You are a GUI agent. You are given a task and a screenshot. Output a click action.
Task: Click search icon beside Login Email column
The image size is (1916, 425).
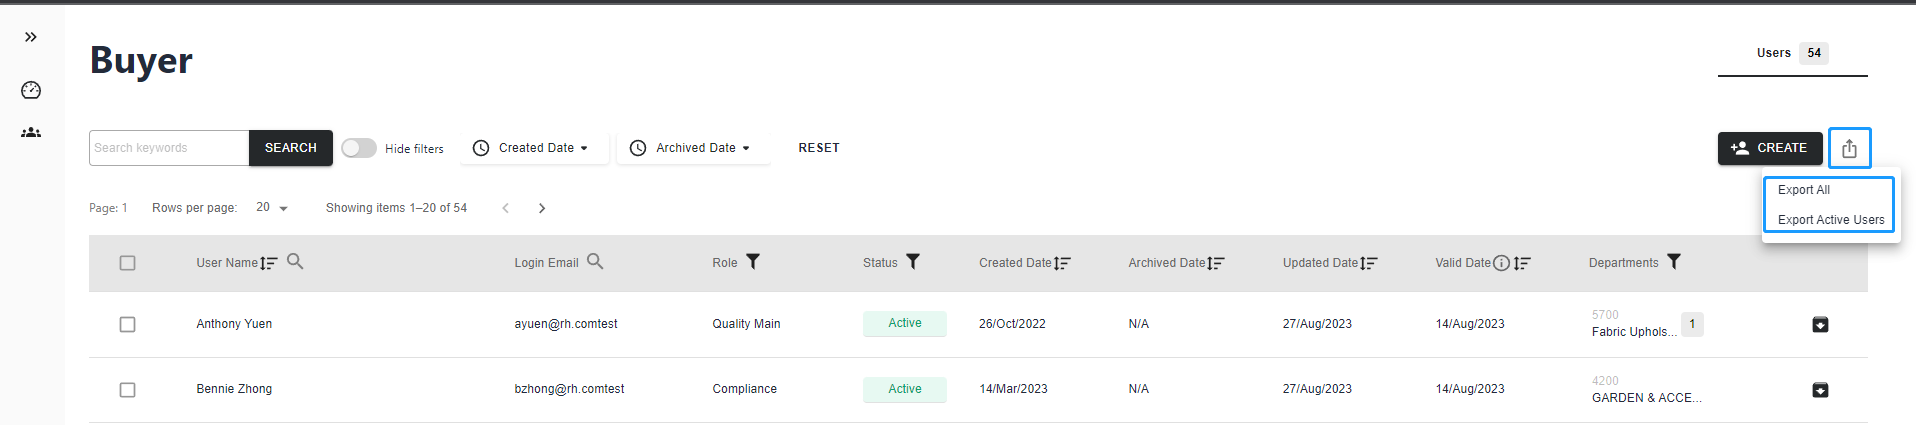pos(595,261)
